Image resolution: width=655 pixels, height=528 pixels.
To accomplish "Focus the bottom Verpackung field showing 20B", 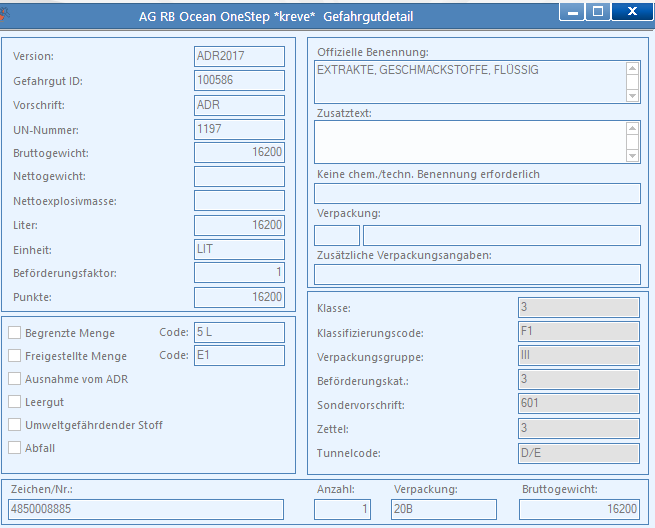I will pos(444,509).
